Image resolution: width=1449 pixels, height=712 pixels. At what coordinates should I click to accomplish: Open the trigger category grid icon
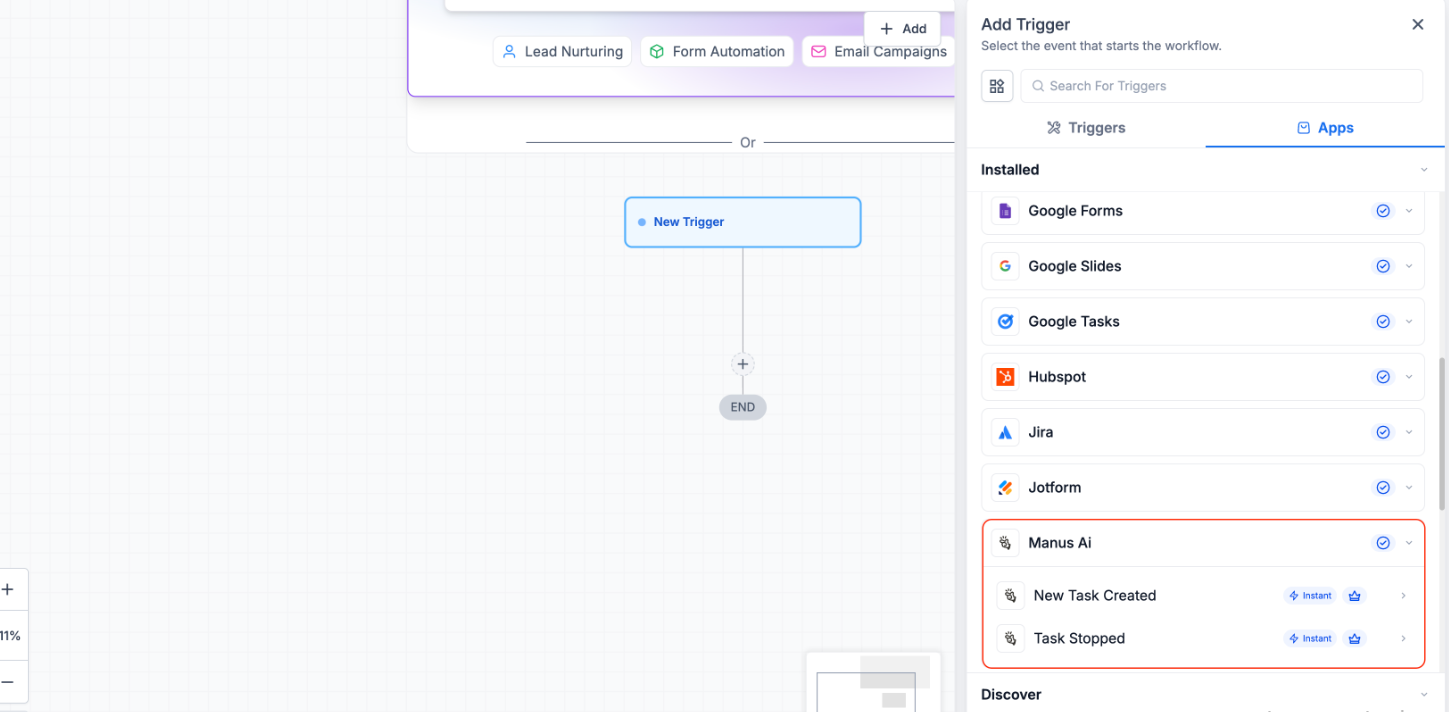point(997,86)
